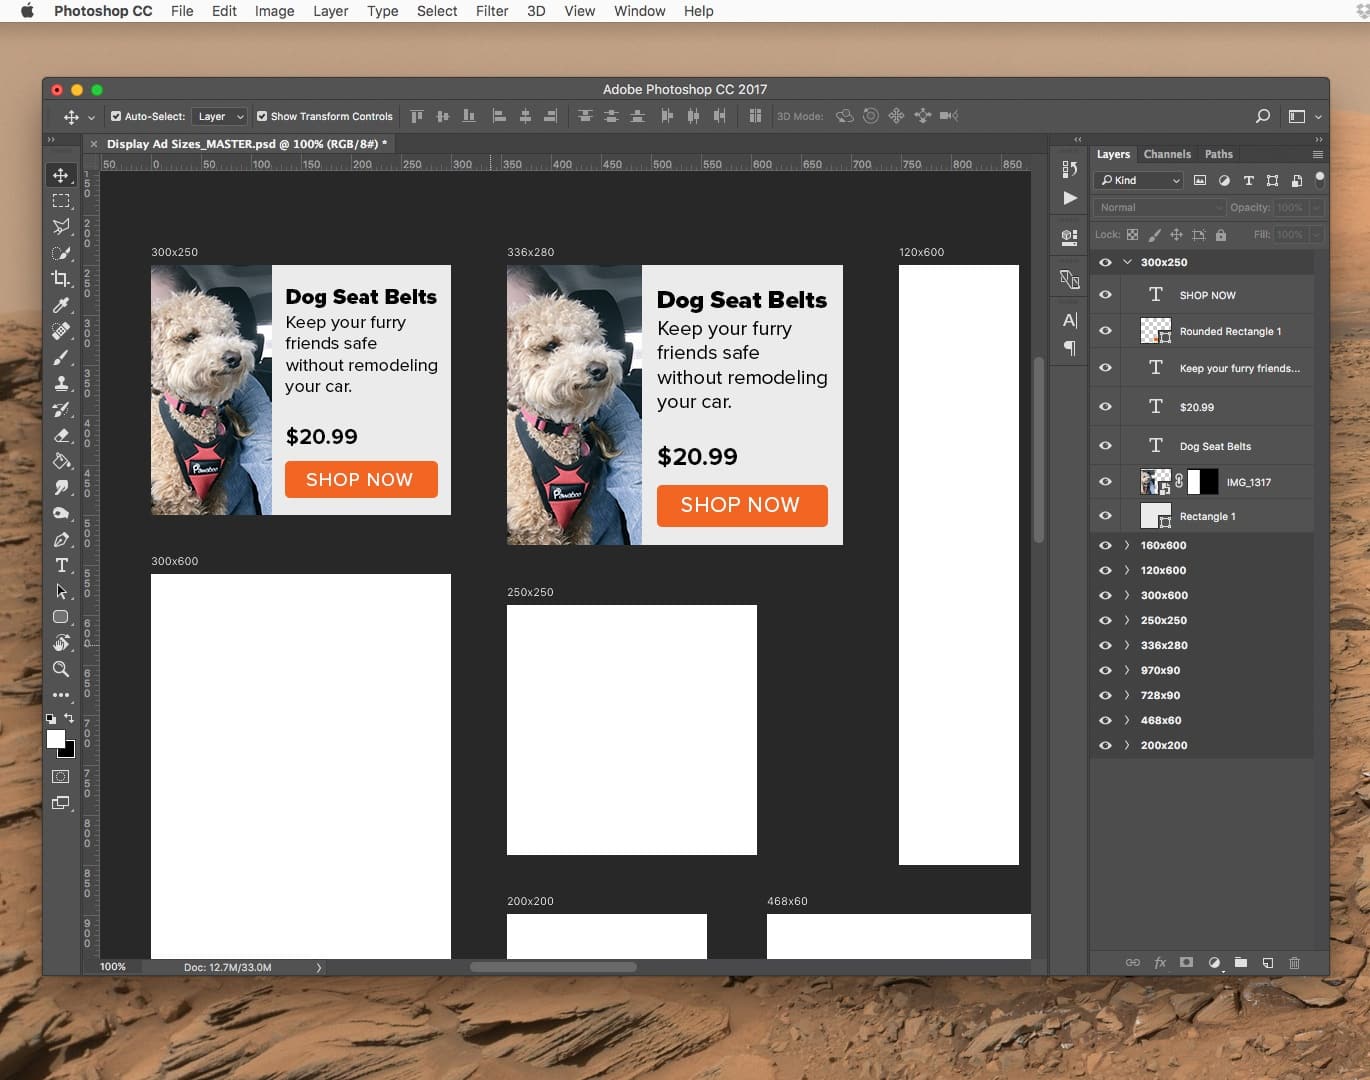Toggle visibility of the IMG_1317 layer
Image resolution: width=1370 pixels, height=1080 pixels.
(x=1105, y=481)
